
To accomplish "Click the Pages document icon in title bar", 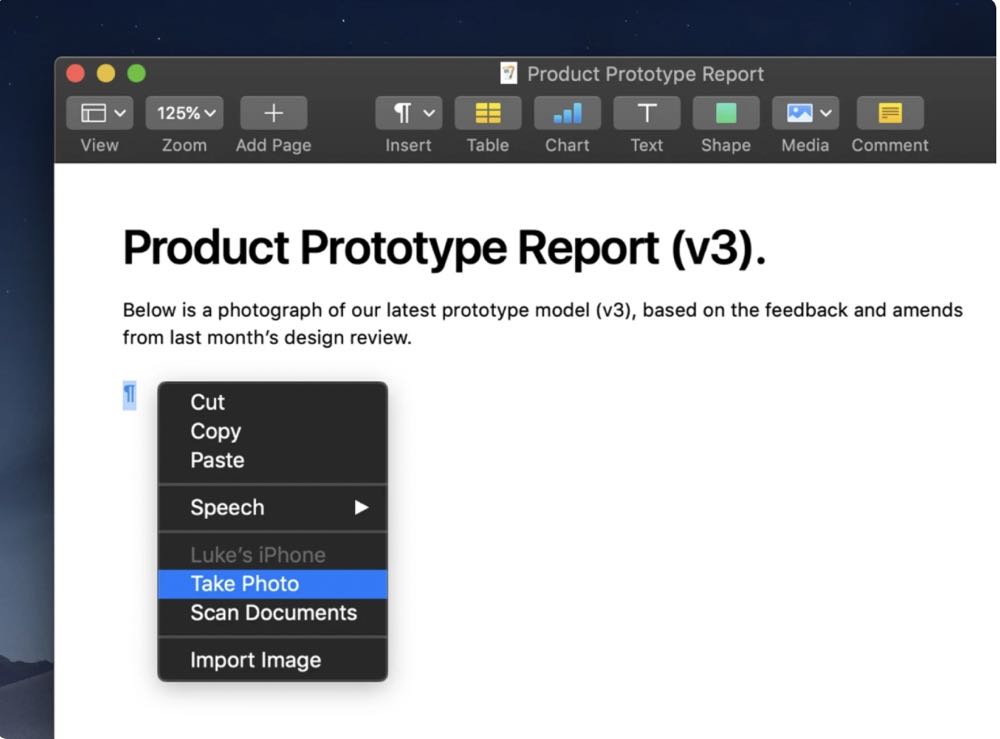I will click(510, 74).
